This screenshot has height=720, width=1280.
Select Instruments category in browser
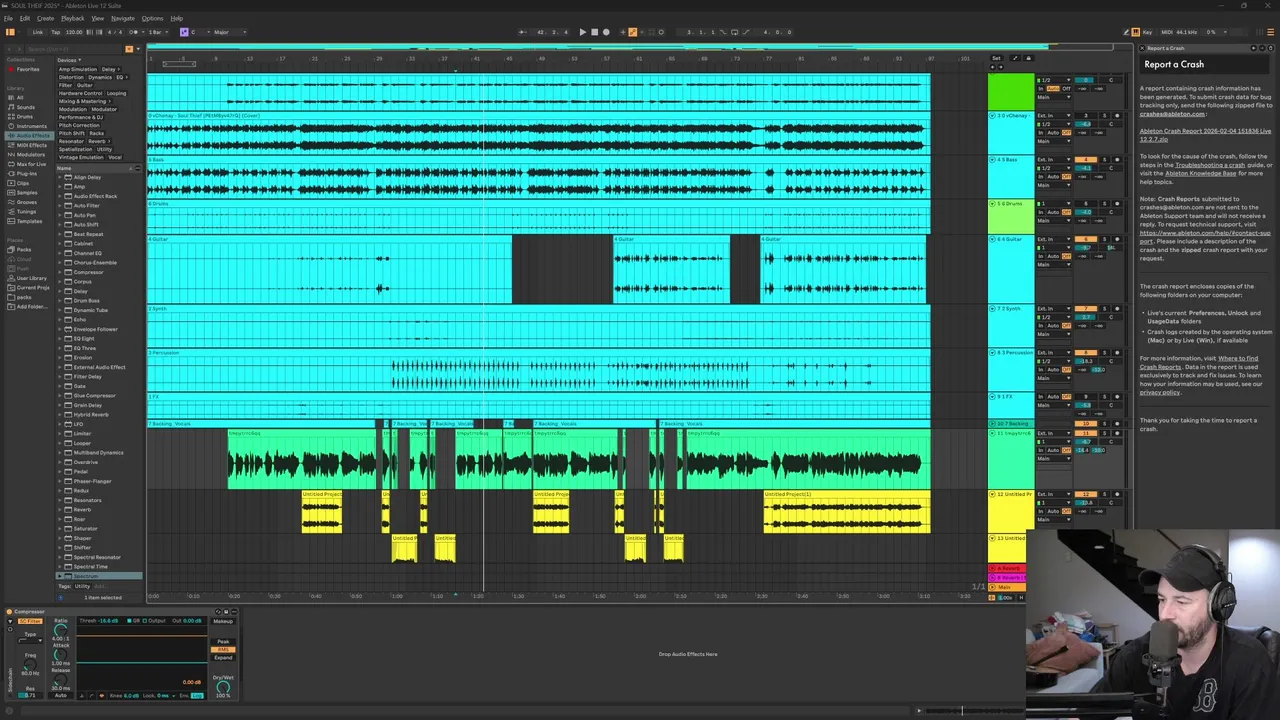(x=30, y=126)
